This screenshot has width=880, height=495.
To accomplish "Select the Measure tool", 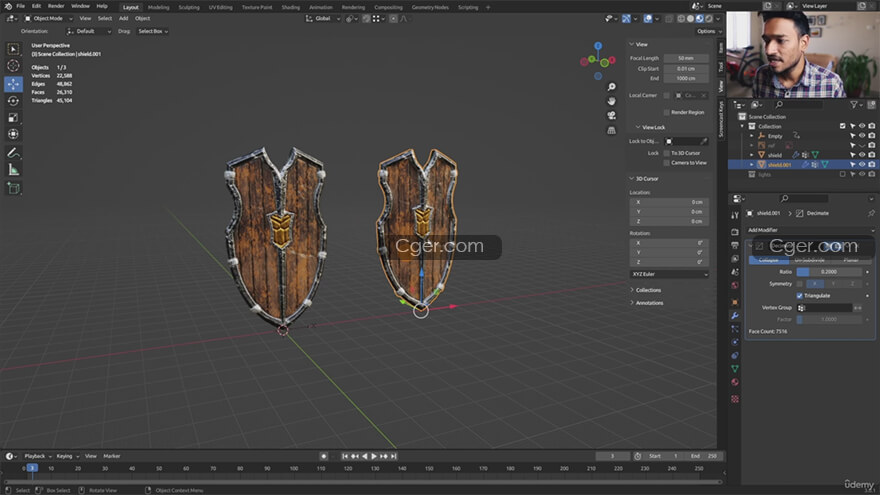I will click(x=14, y=170).
